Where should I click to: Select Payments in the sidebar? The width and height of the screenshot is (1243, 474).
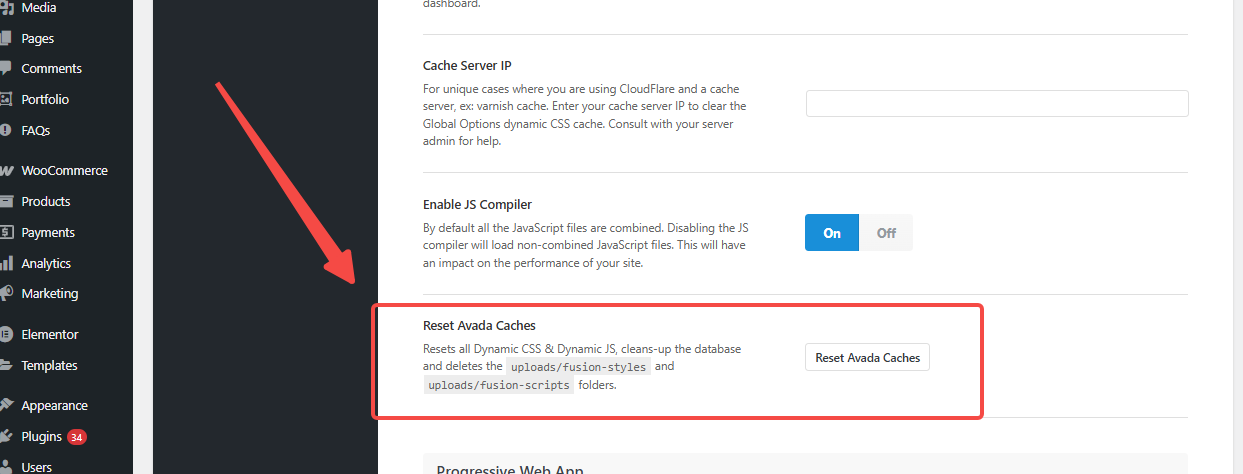tap(48, 232)
